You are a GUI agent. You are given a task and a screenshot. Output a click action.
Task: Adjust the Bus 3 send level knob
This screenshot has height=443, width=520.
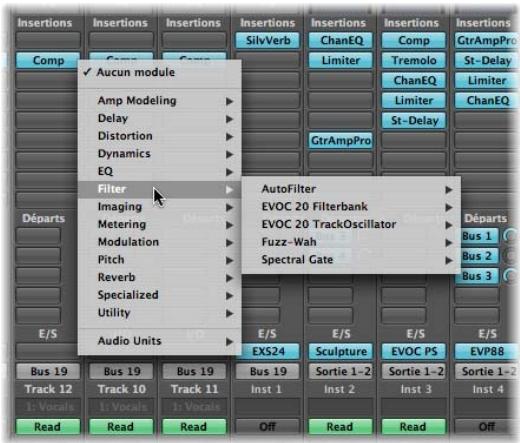510,276
